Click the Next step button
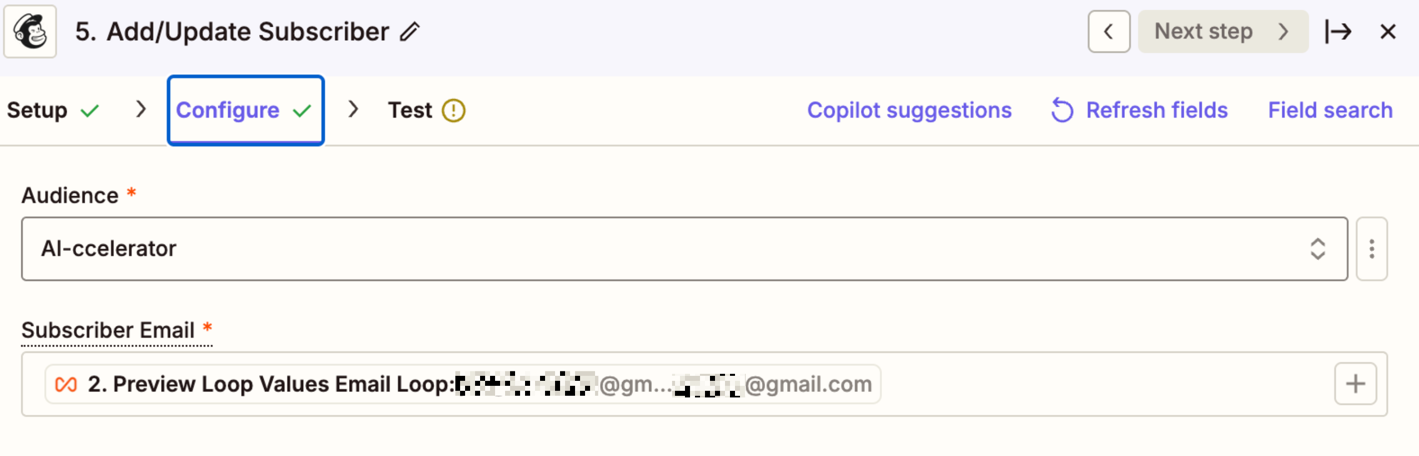 point(1223,32)
